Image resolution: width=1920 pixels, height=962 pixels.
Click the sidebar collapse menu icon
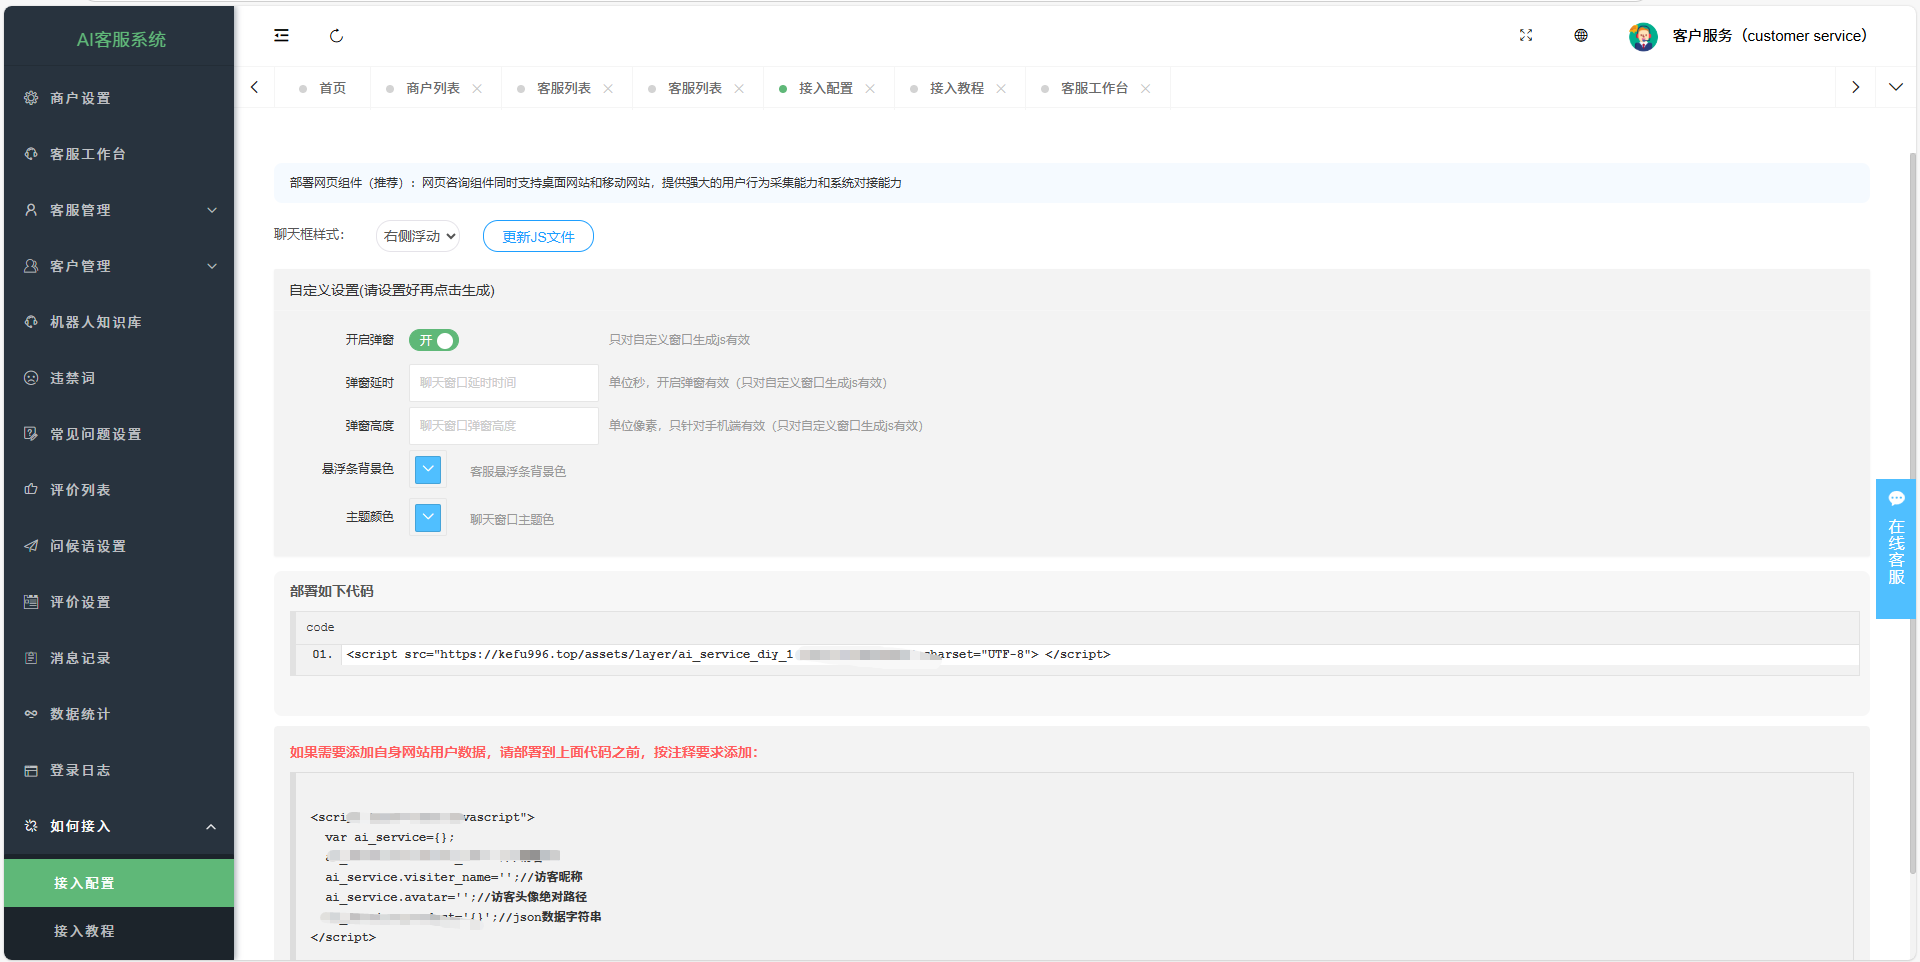pyautogui.click(x=281, y=36)
